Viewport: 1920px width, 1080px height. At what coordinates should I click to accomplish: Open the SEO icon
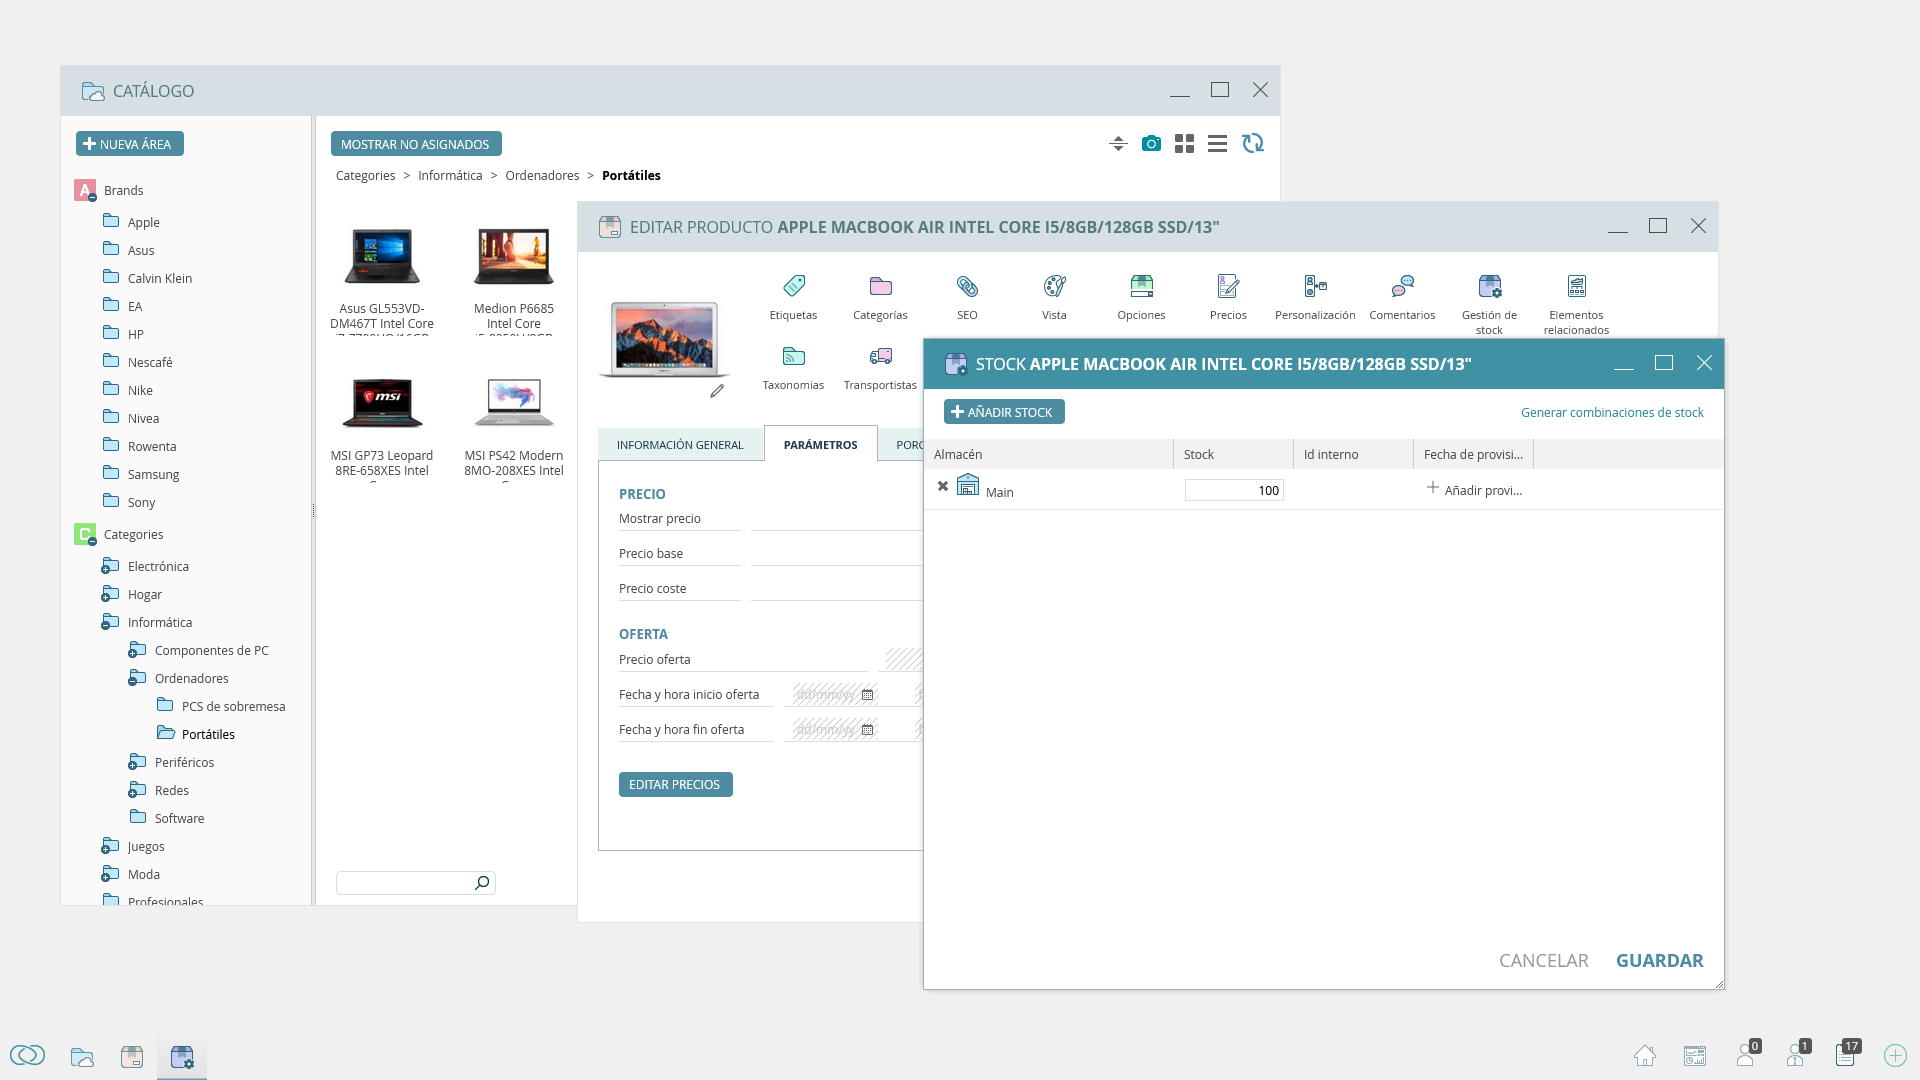pyautogui.click(x=967, y=286)
